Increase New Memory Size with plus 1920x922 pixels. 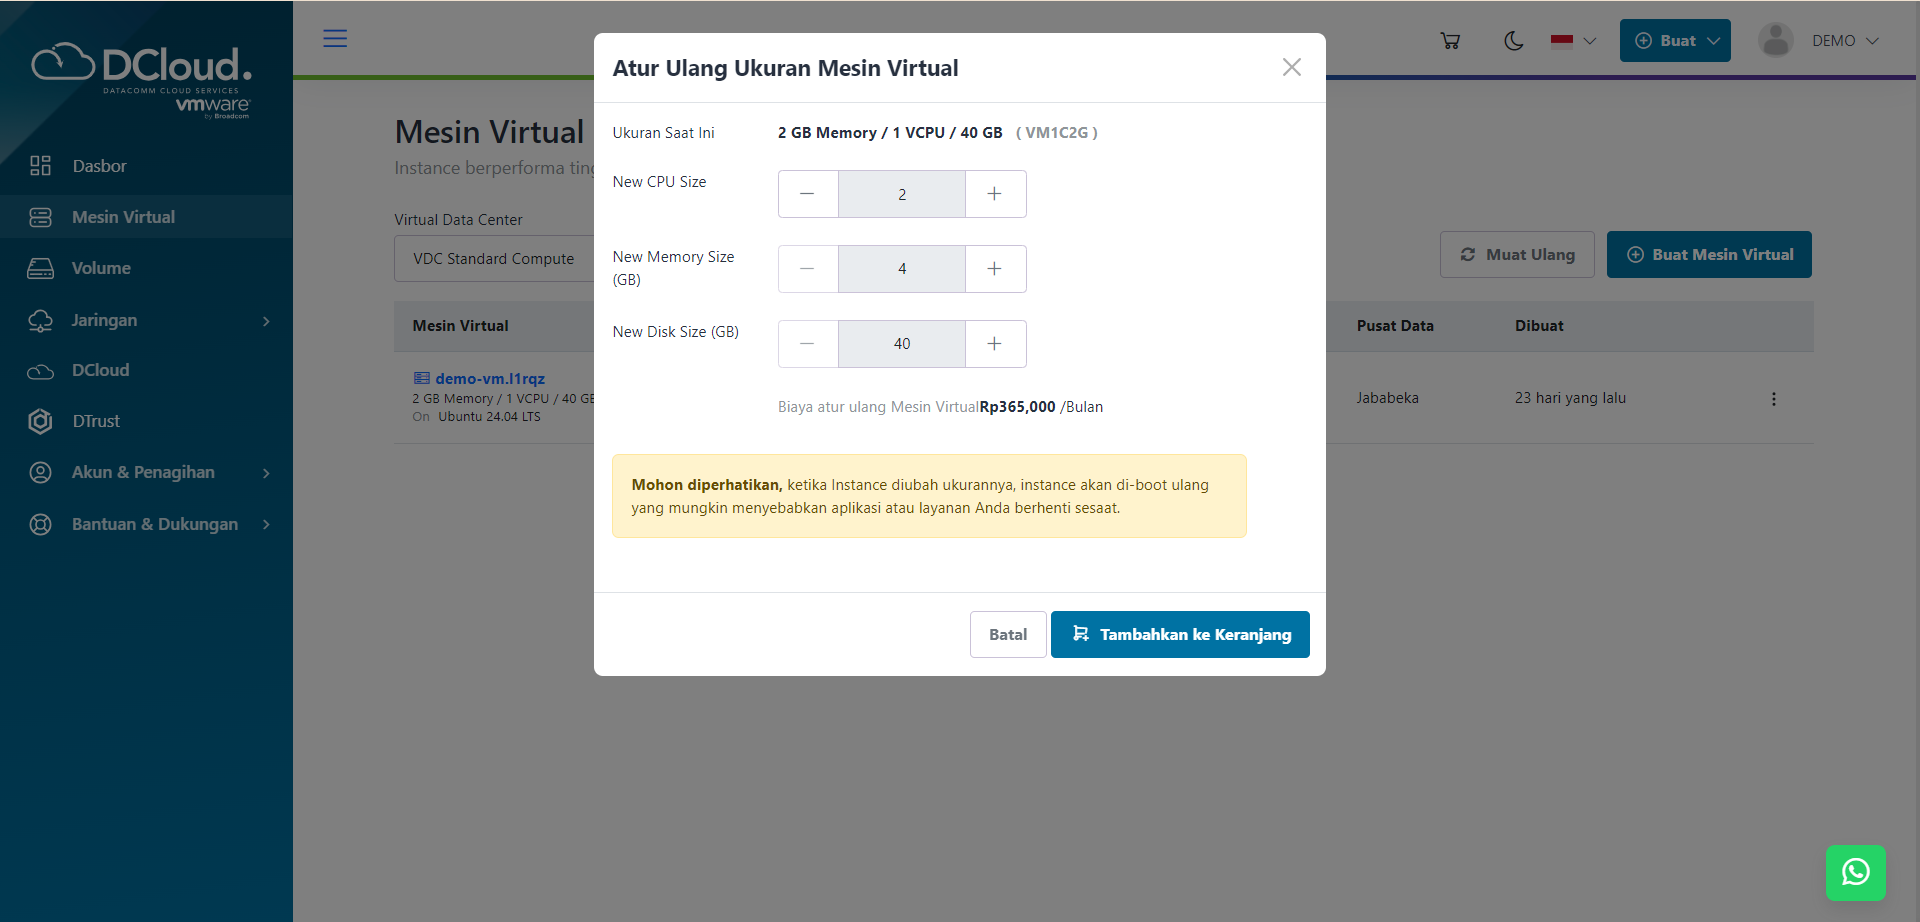(x=995, y=269)
